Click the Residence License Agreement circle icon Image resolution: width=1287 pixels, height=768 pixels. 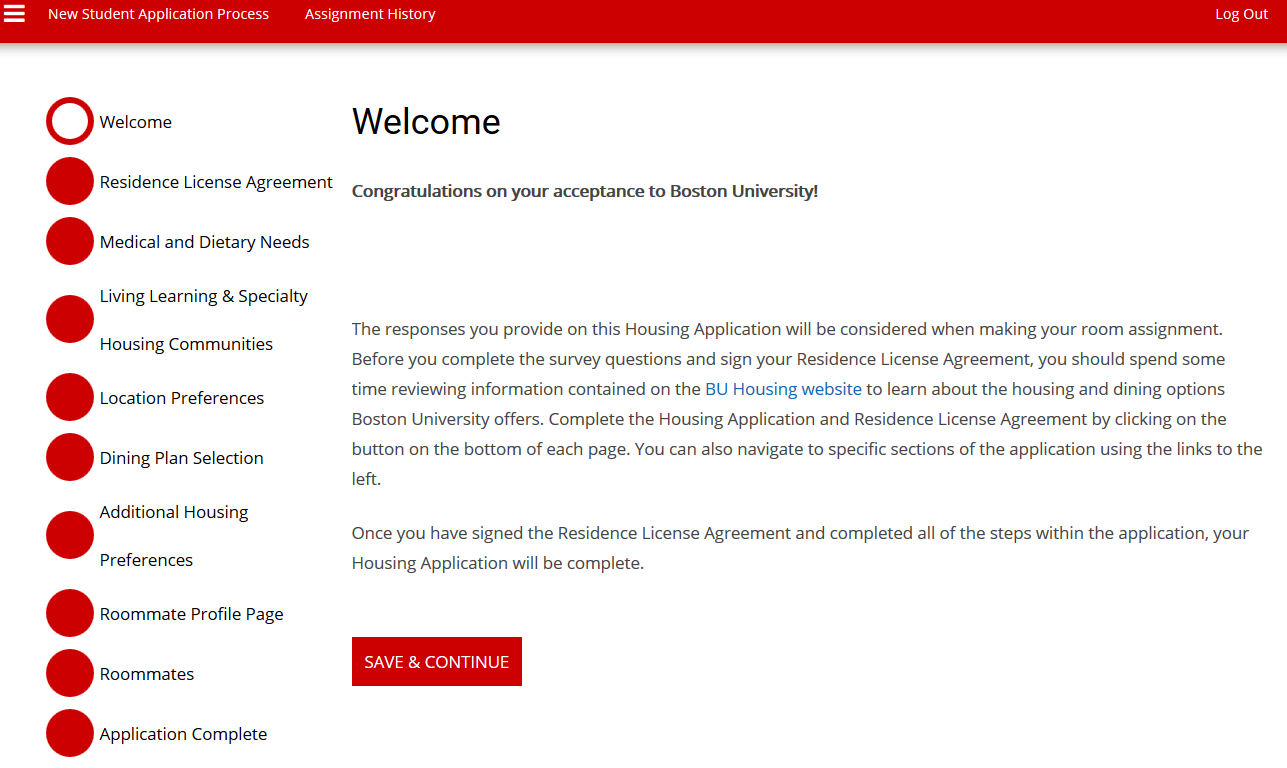coord(70,181)
